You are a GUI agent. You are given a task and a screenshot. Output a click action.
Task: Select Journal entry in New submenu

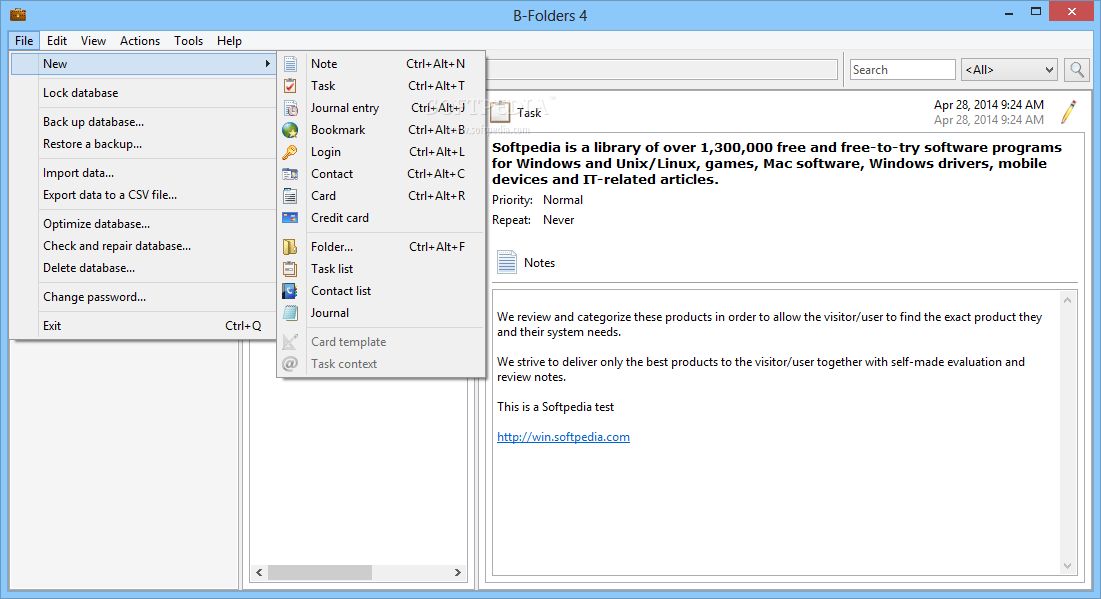coord(381,108)
